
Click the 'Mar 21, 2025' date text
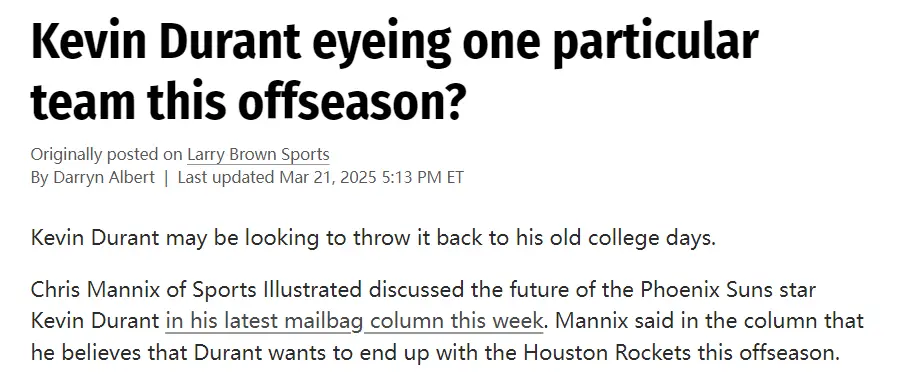click(328, 177)
